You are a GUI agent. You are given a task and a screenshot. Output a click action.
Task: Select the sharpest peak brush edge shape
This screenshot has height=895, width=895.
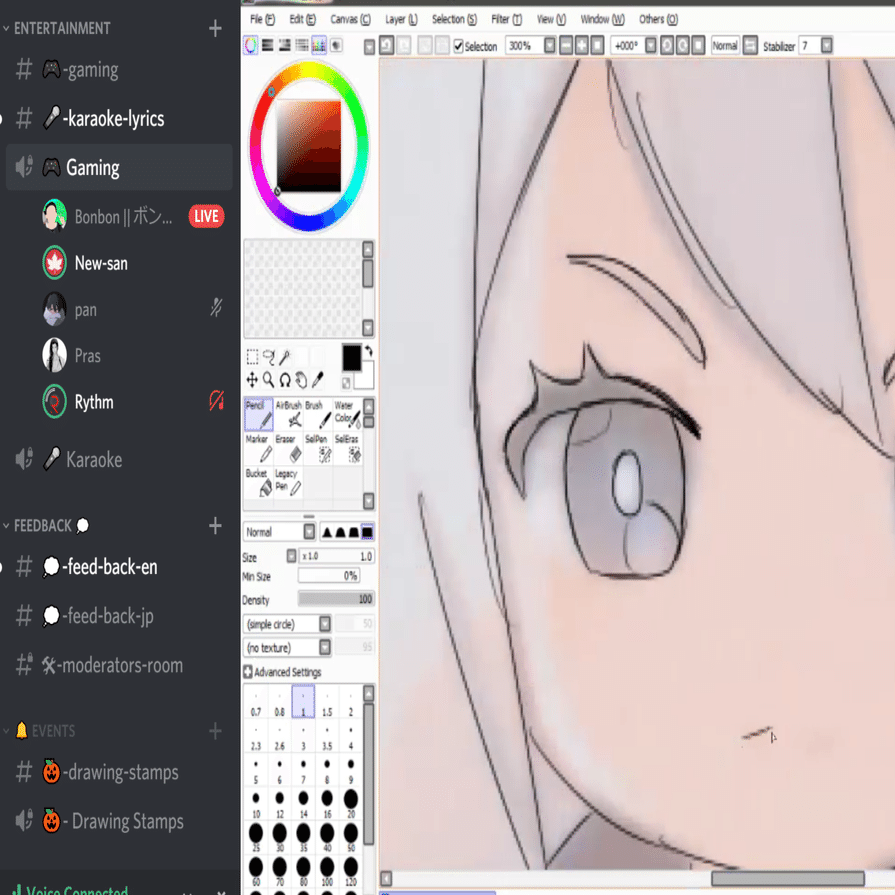click(327, 533)
